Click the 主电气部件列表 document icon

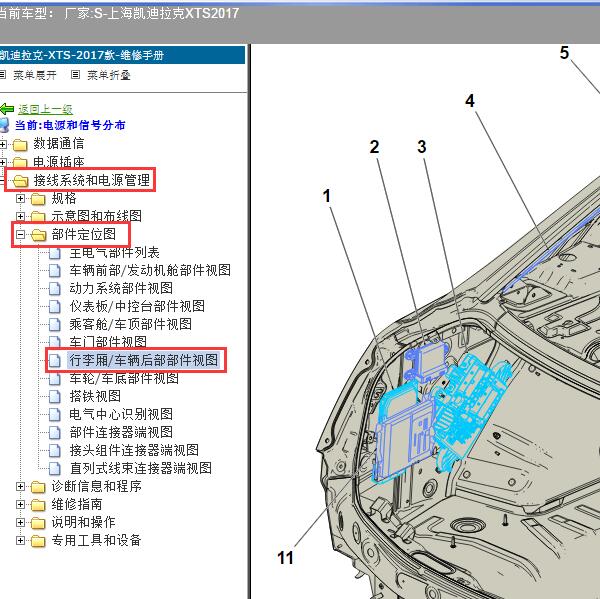tap(55, 253)
